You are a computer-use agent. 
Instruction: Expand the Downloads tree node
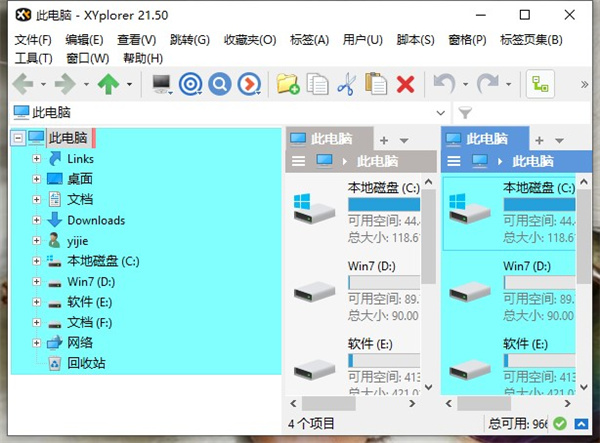point(37,220)
